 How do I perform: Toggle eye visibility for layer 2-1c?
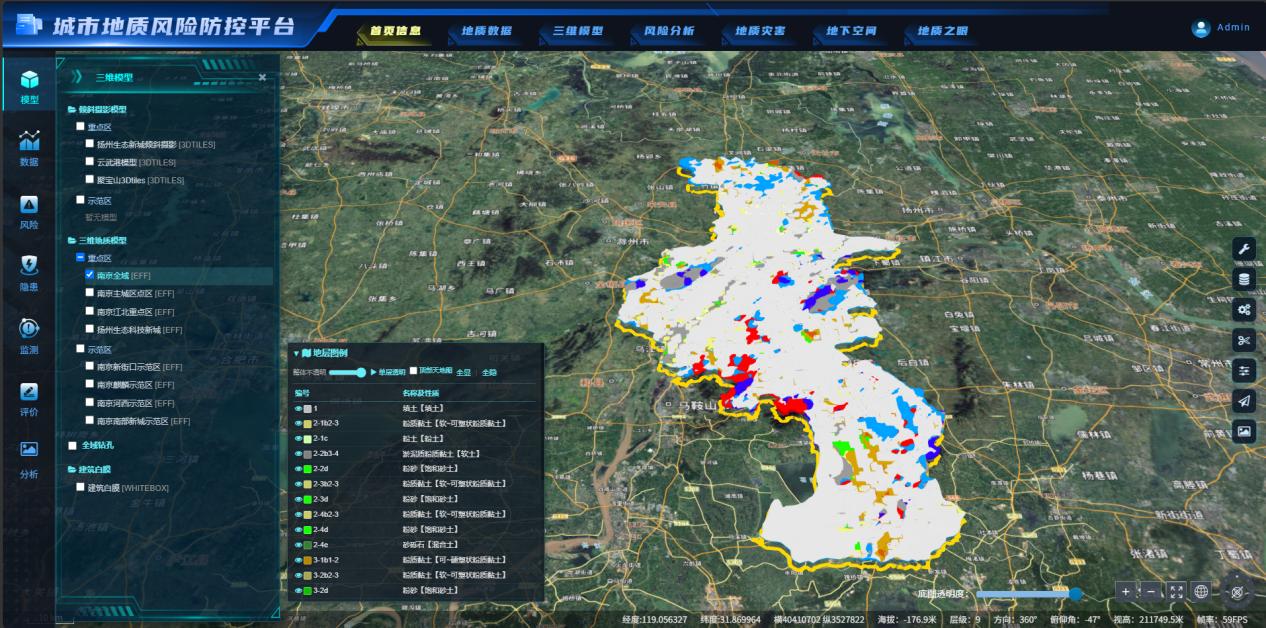click(298, 439)
